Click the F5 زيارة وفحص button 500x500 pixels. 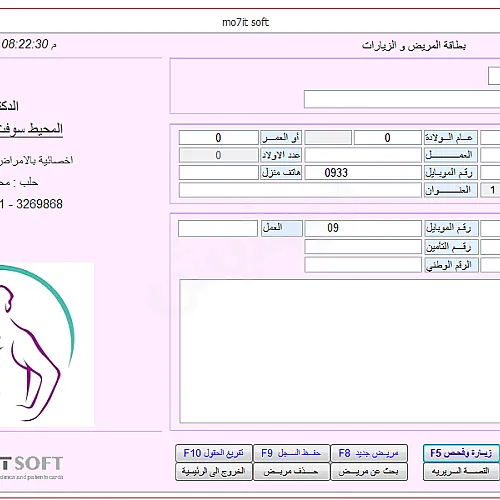coord(461,453)
